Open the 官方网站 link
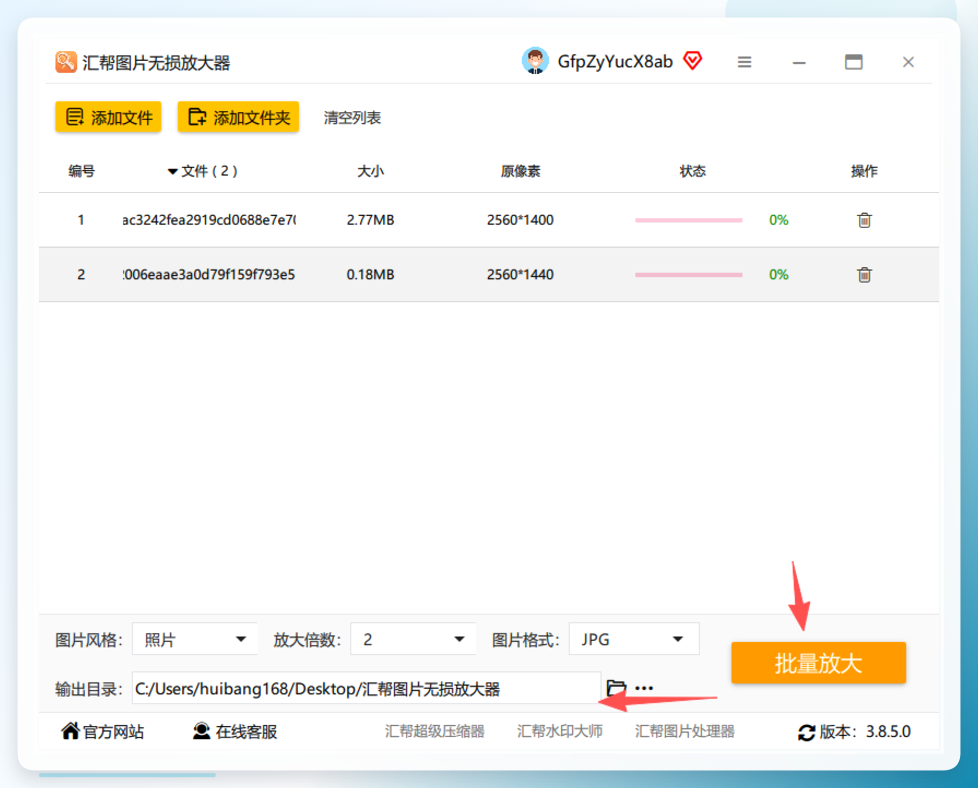978x788 pixels. pyautogui.click(x=114, y=731)
